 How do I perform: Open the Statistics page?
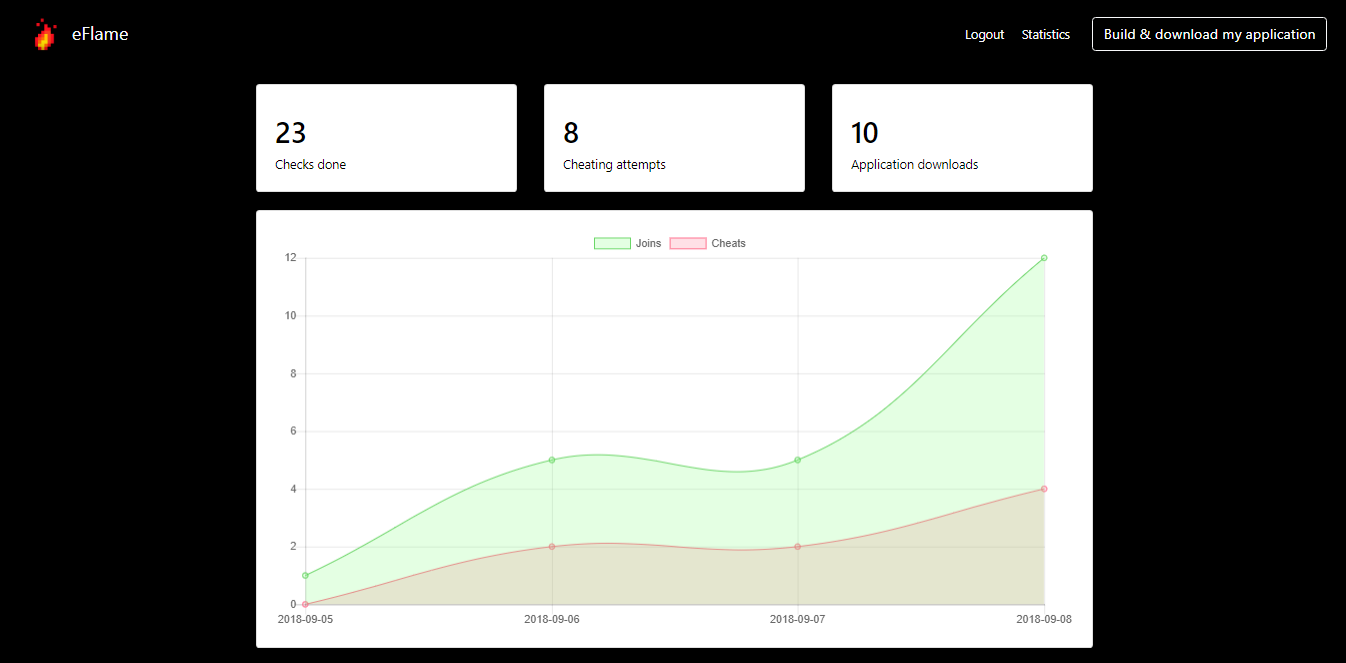[x=1045, y=34]
